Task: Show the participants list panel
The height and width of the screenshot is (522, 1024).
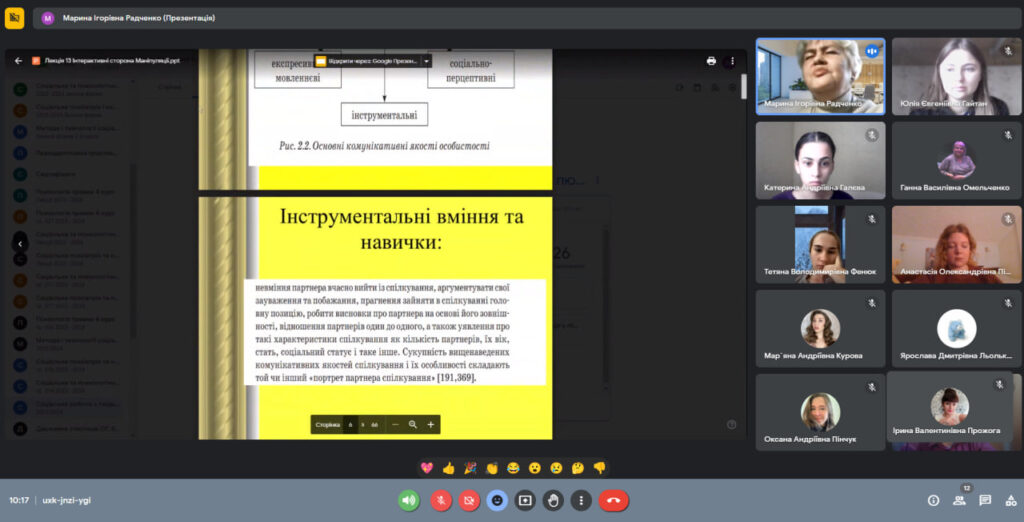Action: [959, 500]
